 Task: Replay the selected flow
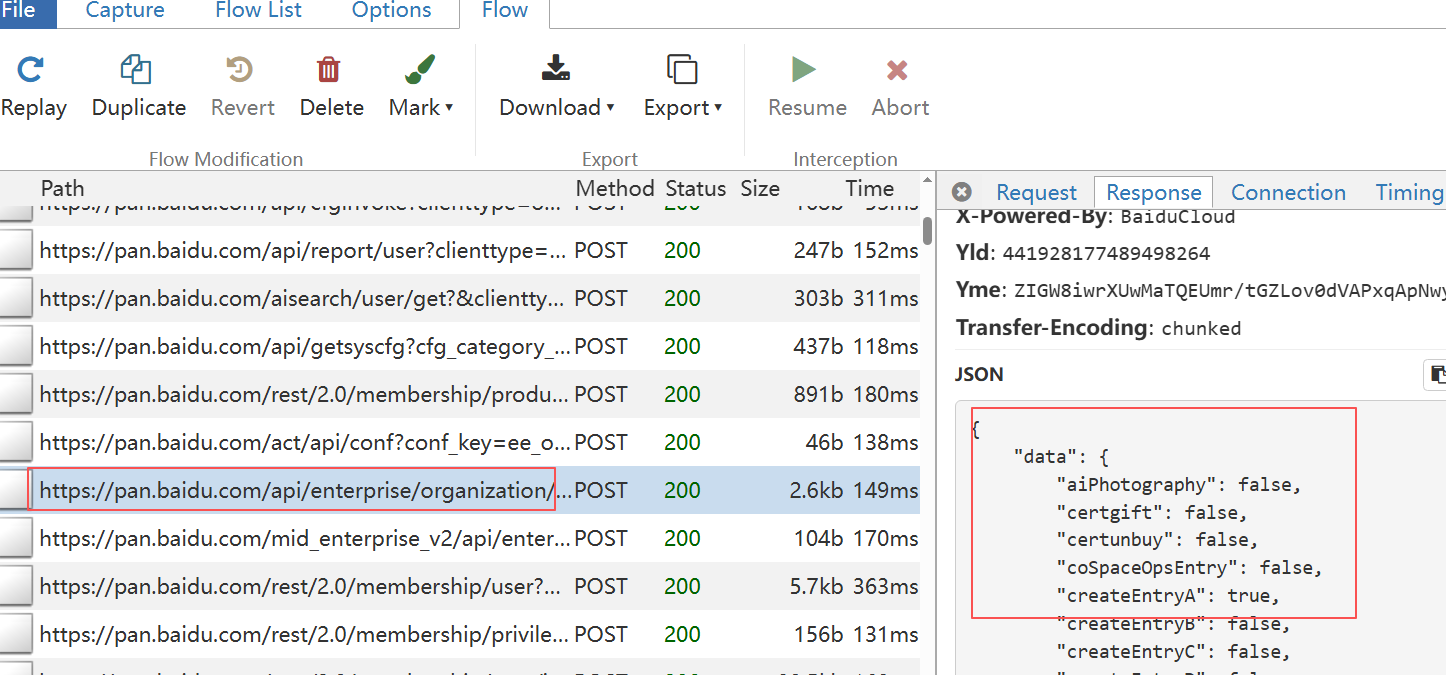(33, 87)
